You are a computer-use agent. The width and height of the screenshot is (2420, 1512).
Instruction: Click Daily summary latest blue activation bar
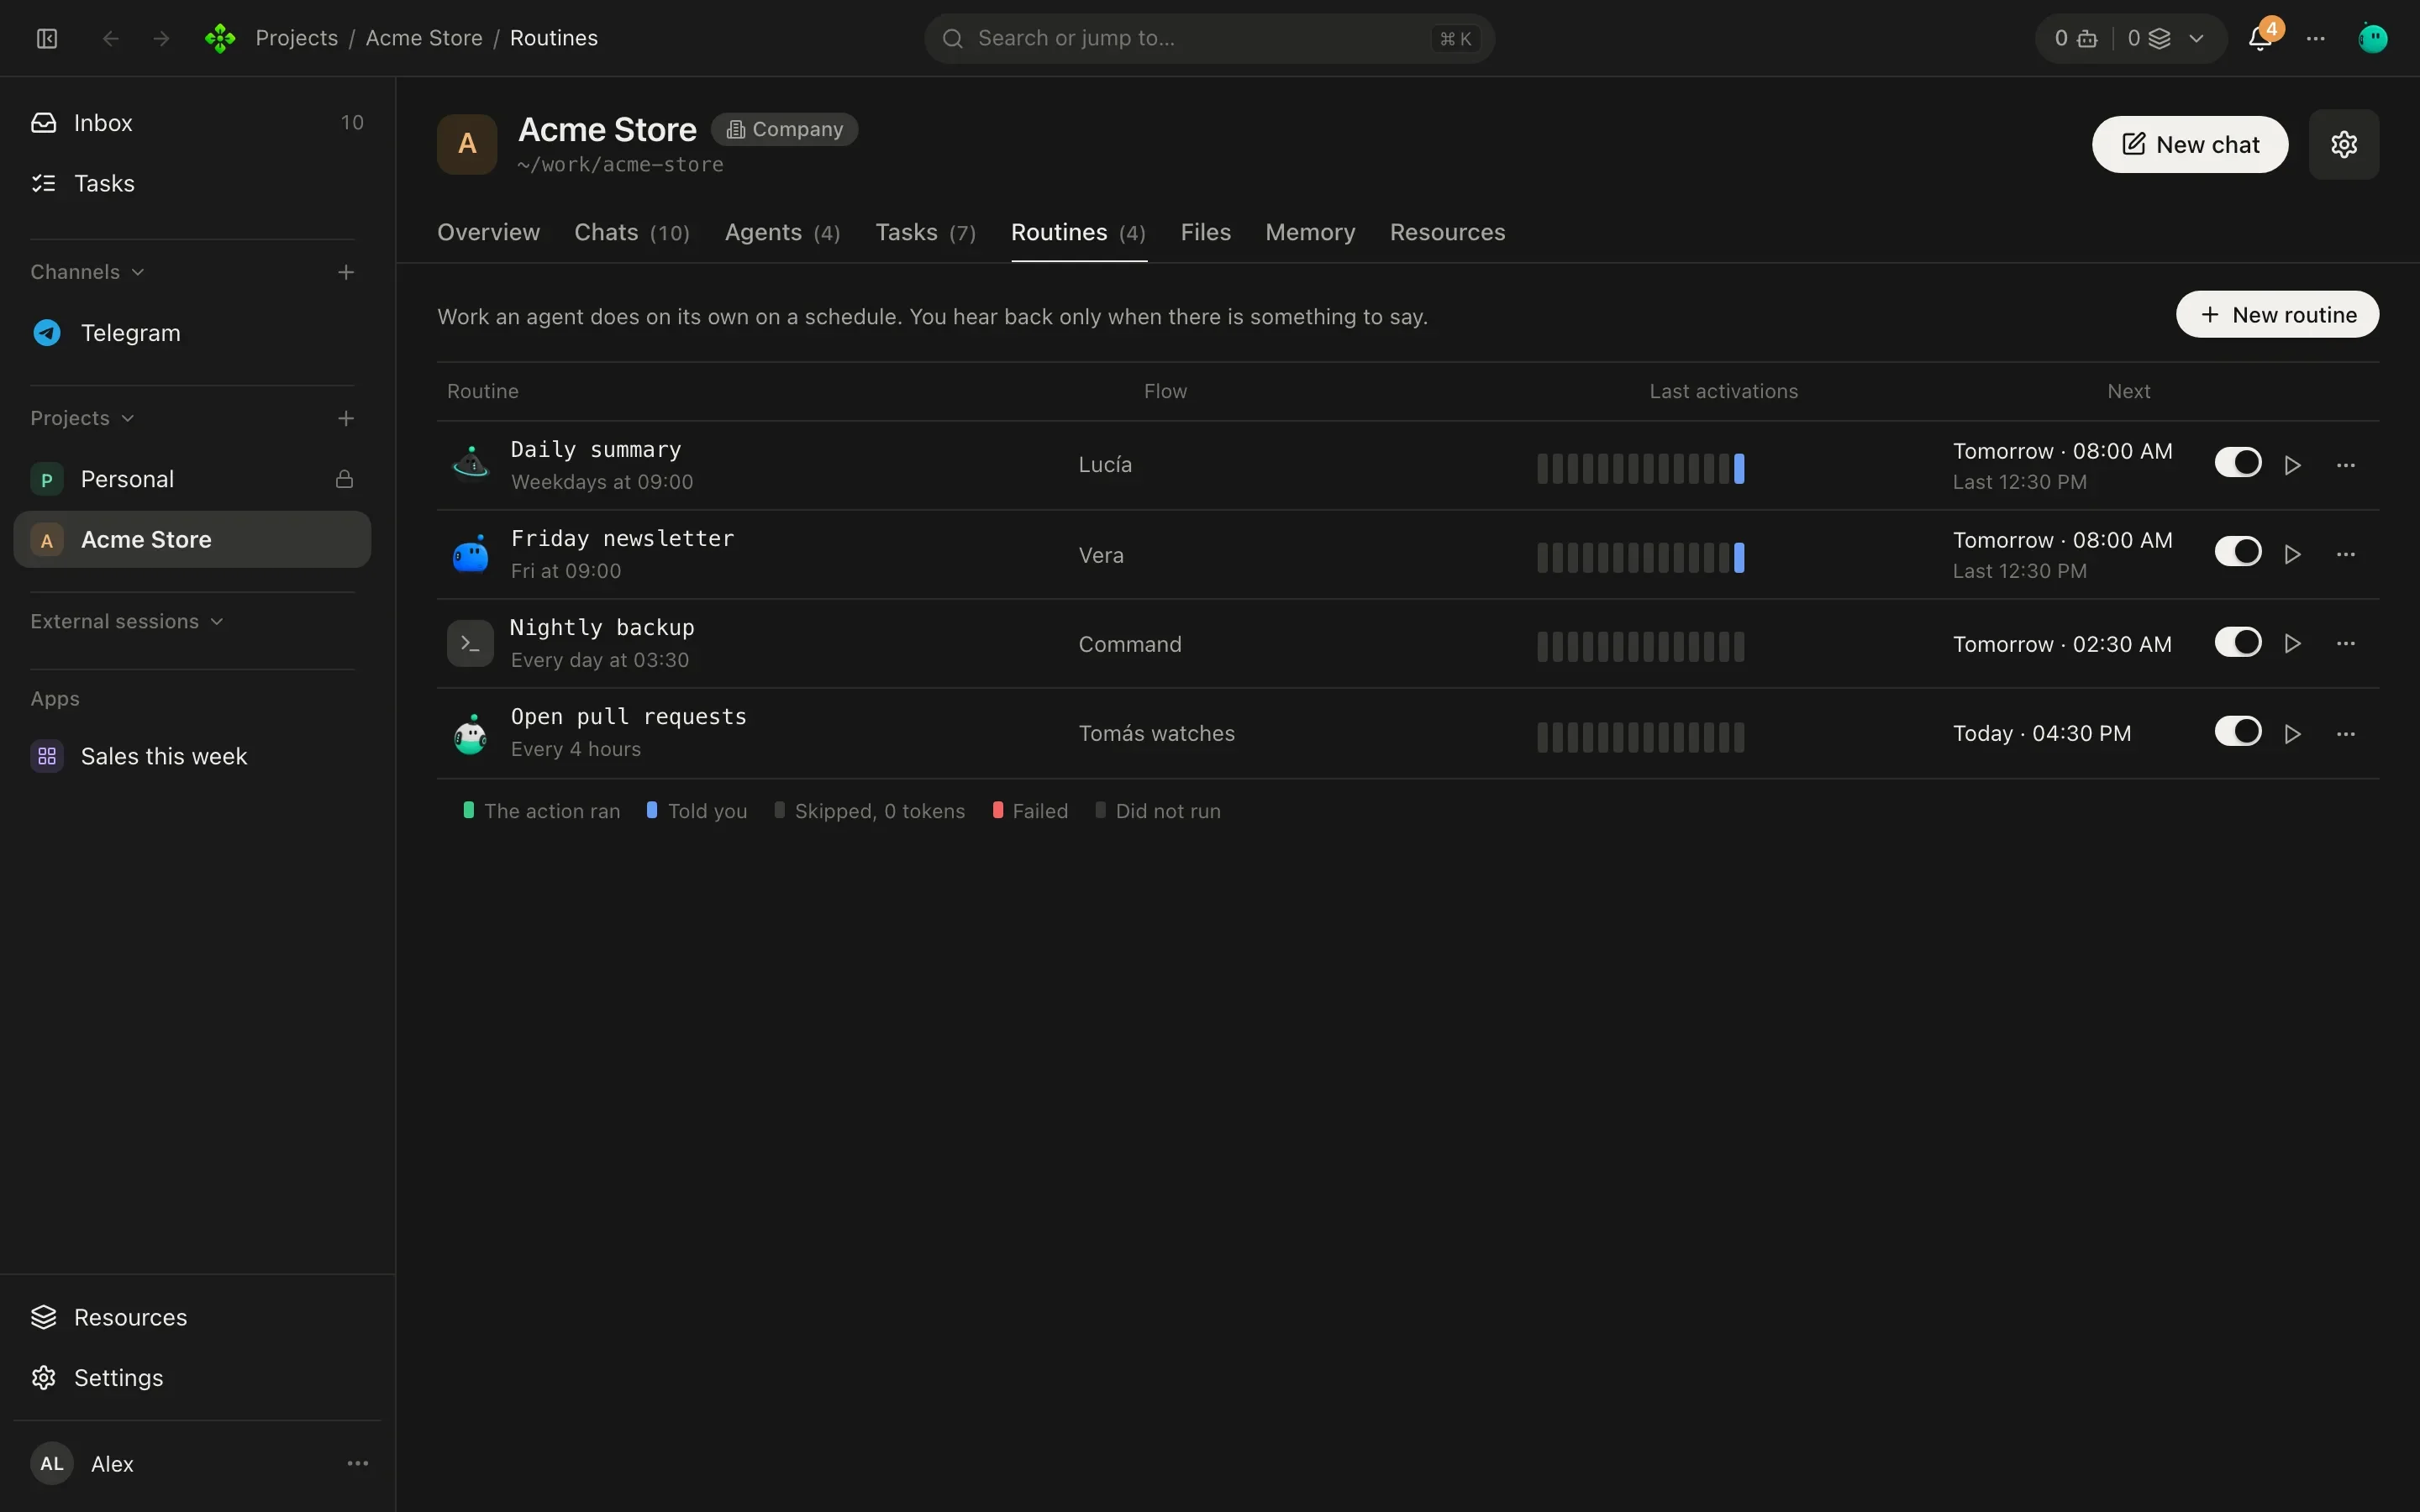[1739, 468]
